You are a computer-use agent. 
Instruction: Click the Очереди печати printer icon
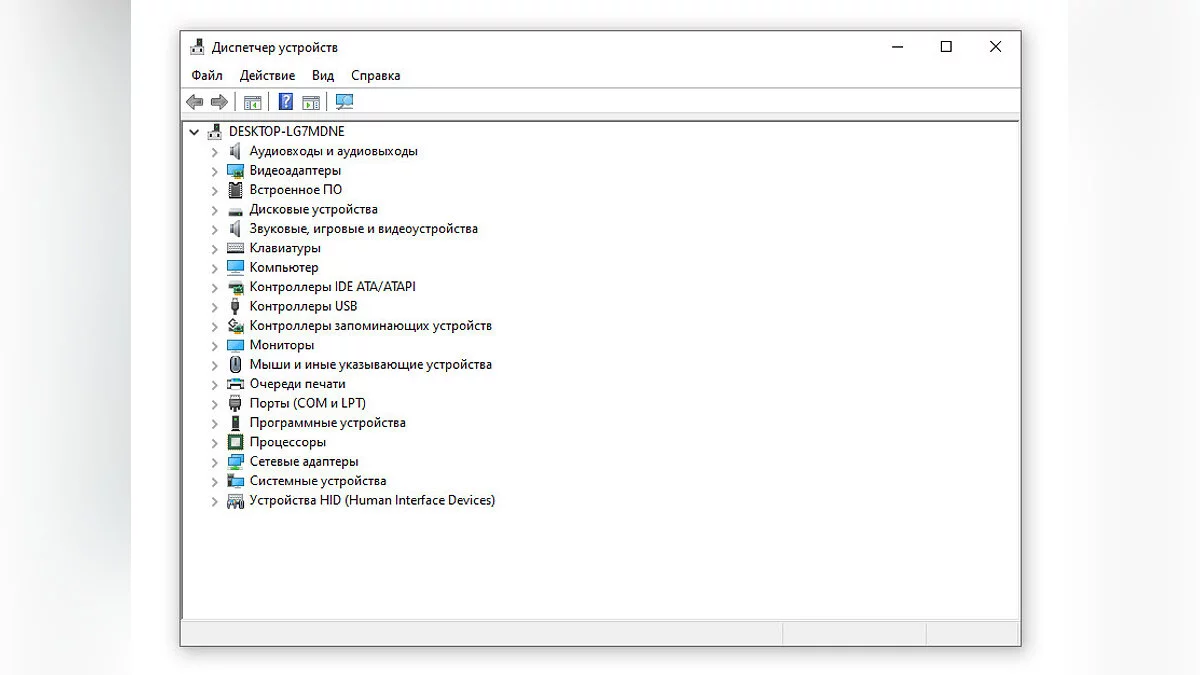[235, 384]
